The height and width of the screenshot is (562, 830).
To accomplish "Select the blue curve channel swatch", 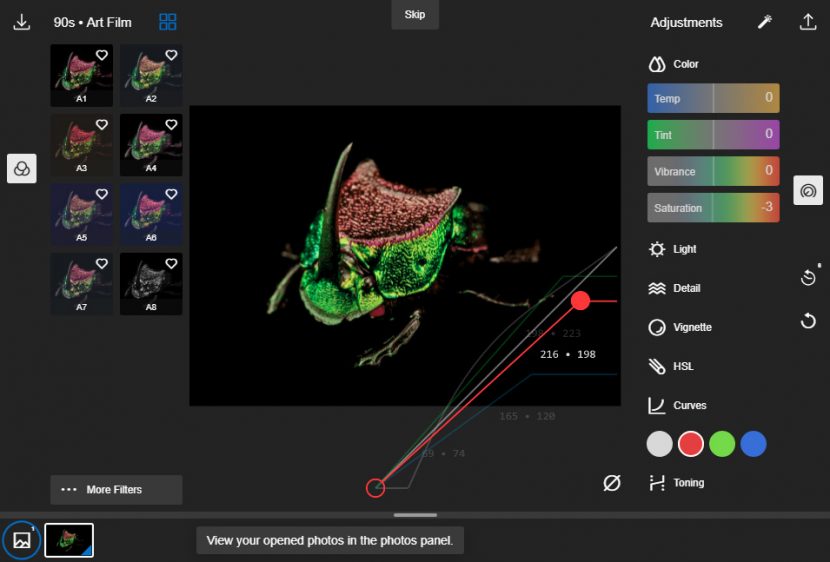I will [753, 444].
